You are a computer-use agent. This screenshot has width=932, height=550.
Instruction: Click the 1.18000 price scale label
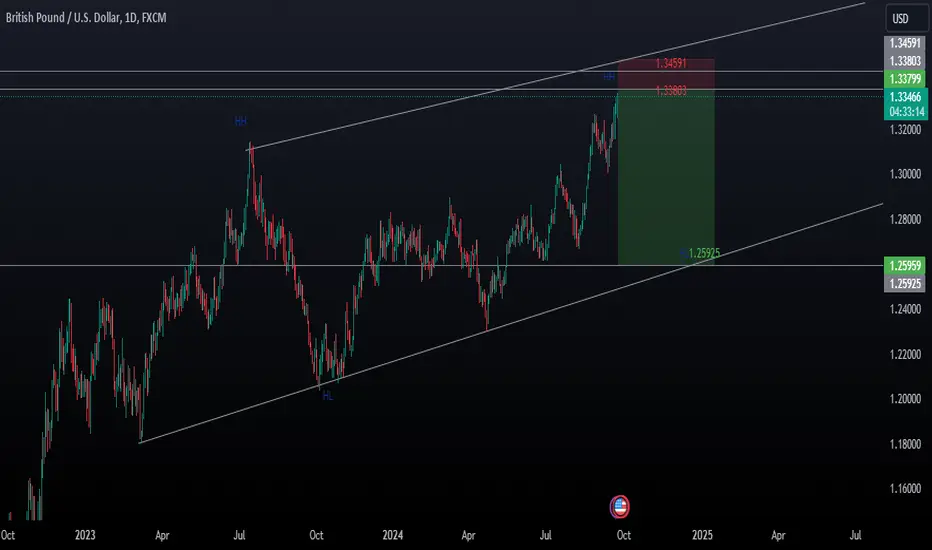coord(905,444)
